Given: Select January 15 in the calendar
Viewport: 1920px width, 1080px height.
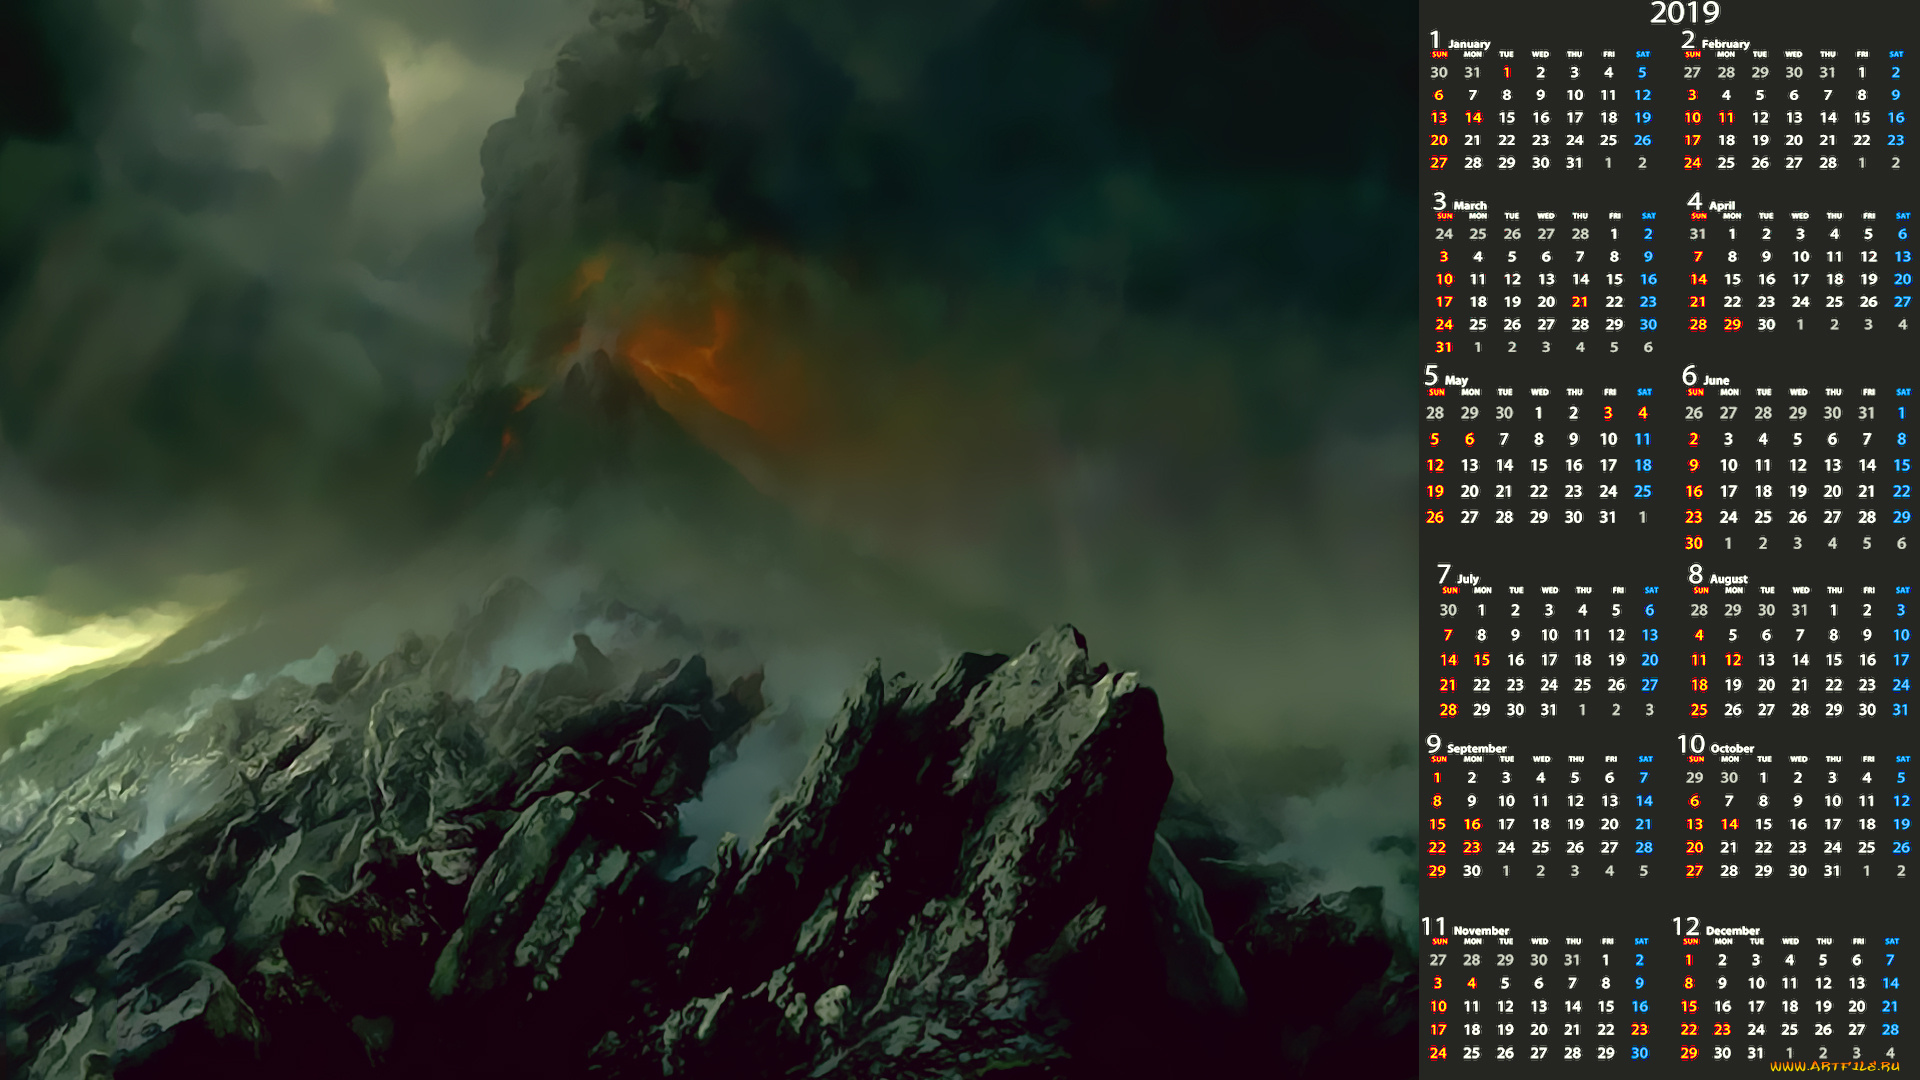Looking at the screenshot, I should coord(1506,118).
